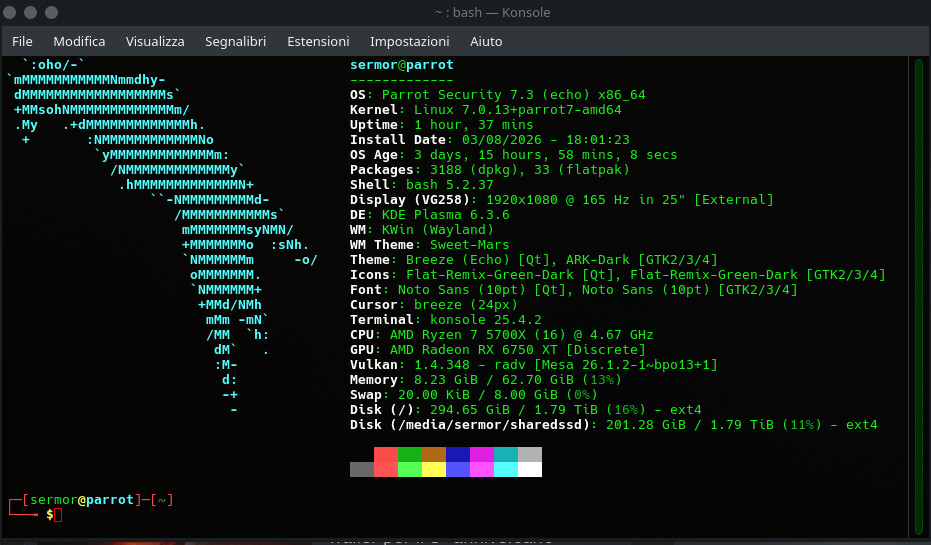The image size is (931, 545).
Task: Click the GPU value 'AMD Radeon RX 6750 XT'
Action: coord(474,350)
